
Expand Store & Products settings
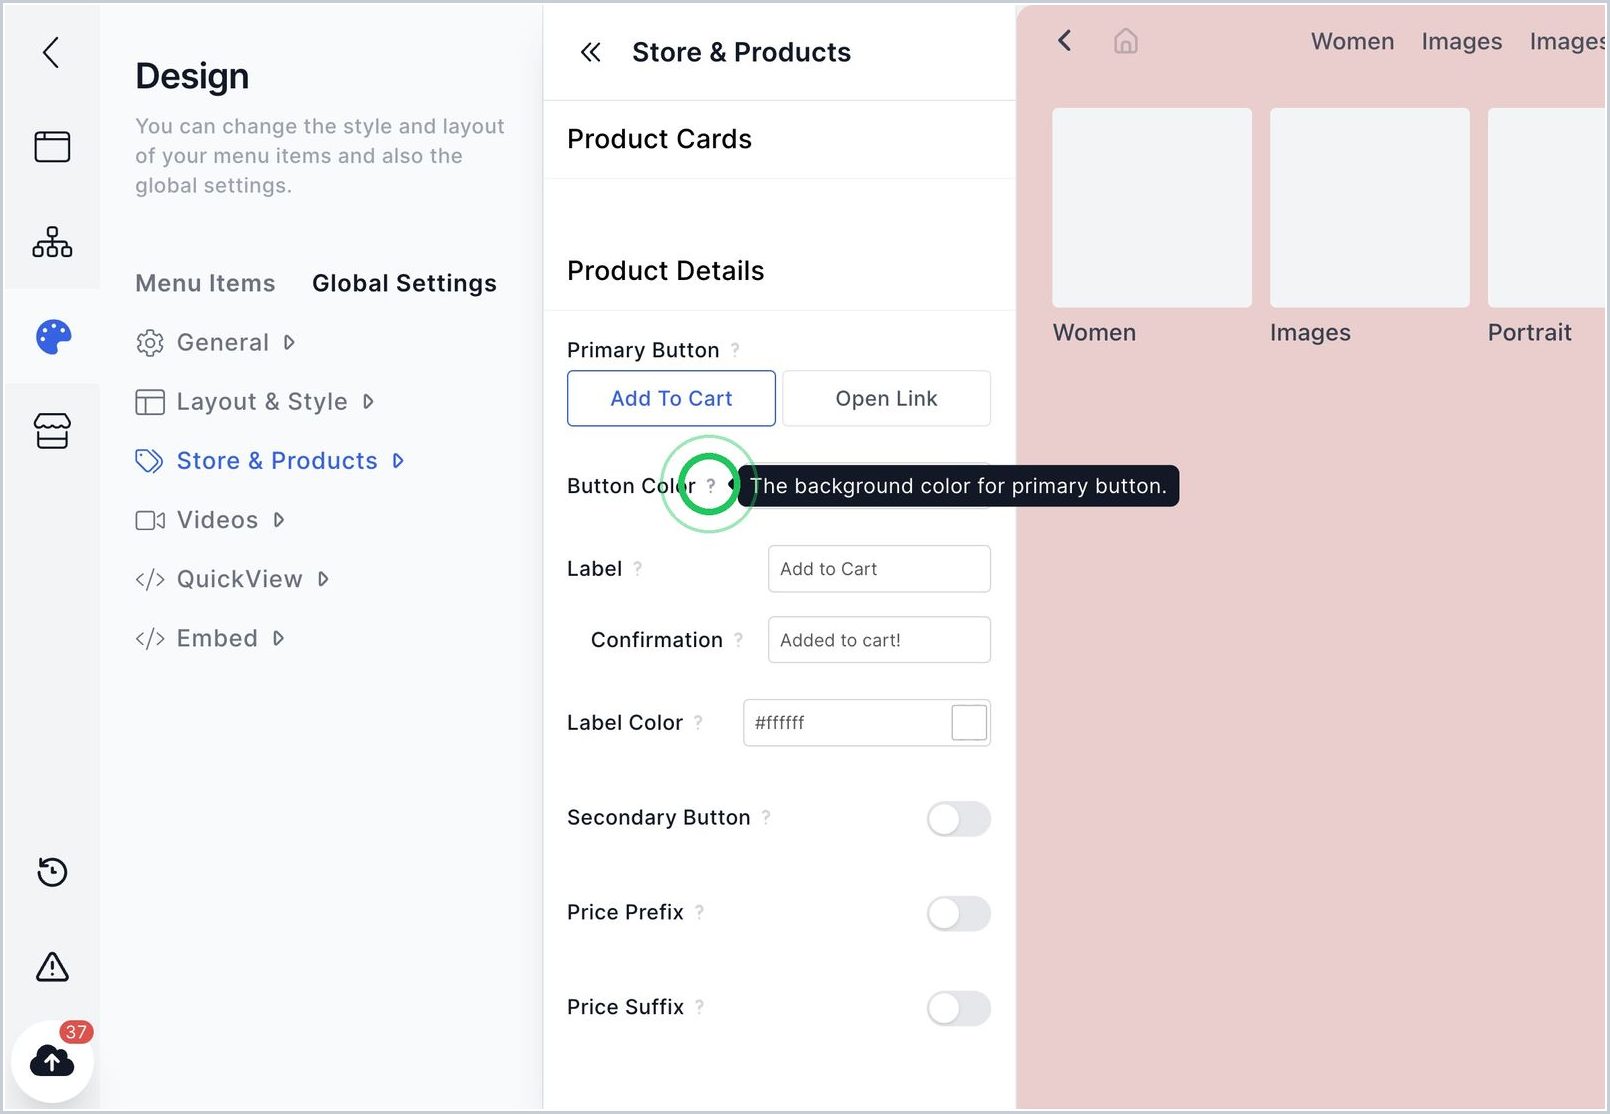coord(270,460)
